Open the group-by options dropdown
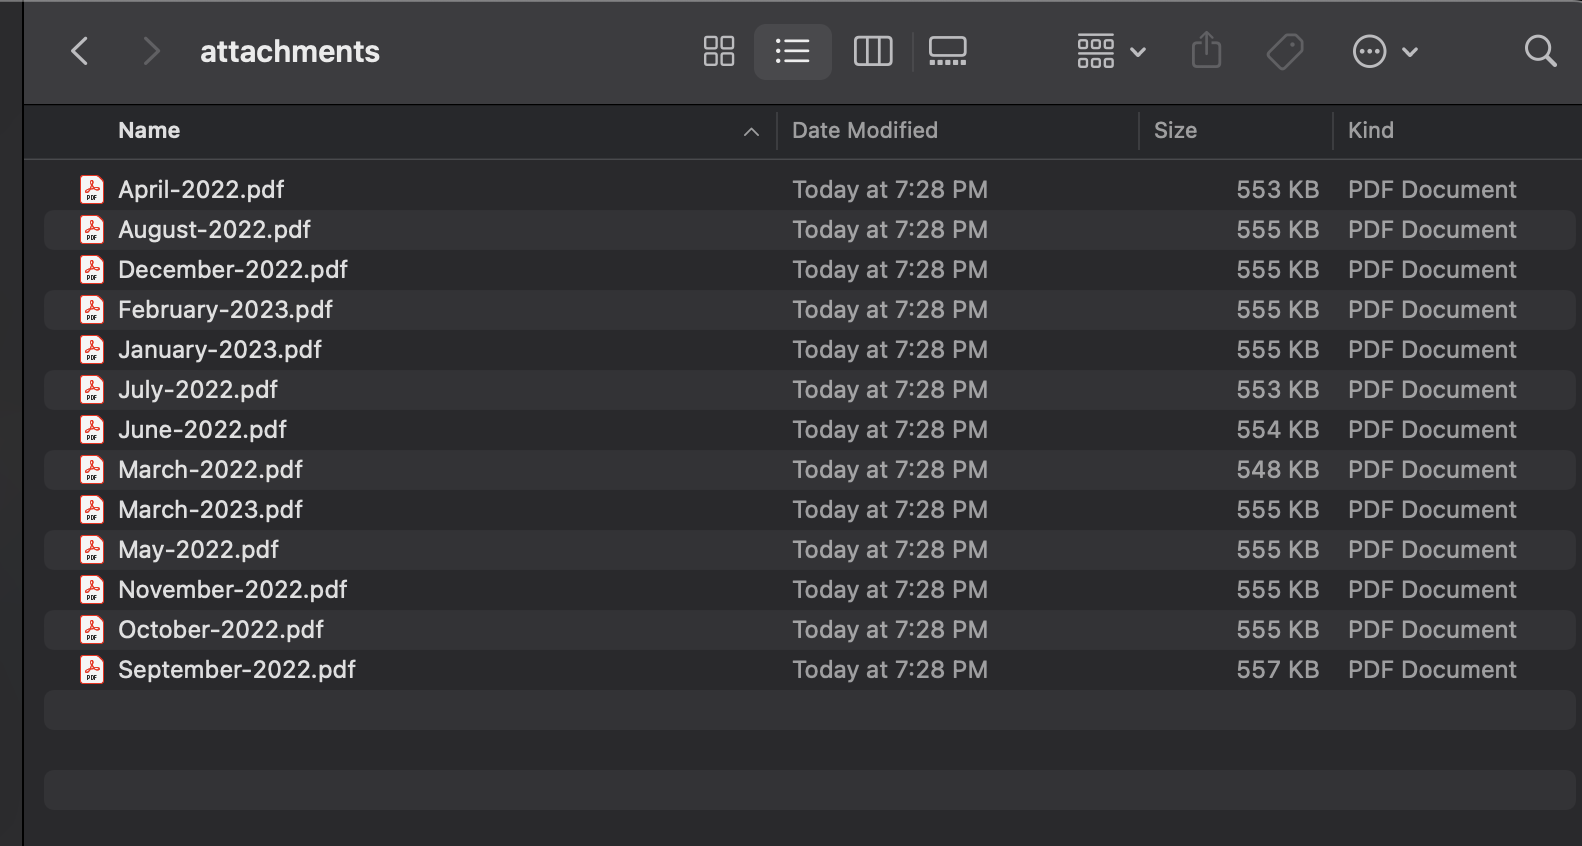The width and height of the screenshot is (1582, 846). pyautogui.click(x=1111, y=51)
